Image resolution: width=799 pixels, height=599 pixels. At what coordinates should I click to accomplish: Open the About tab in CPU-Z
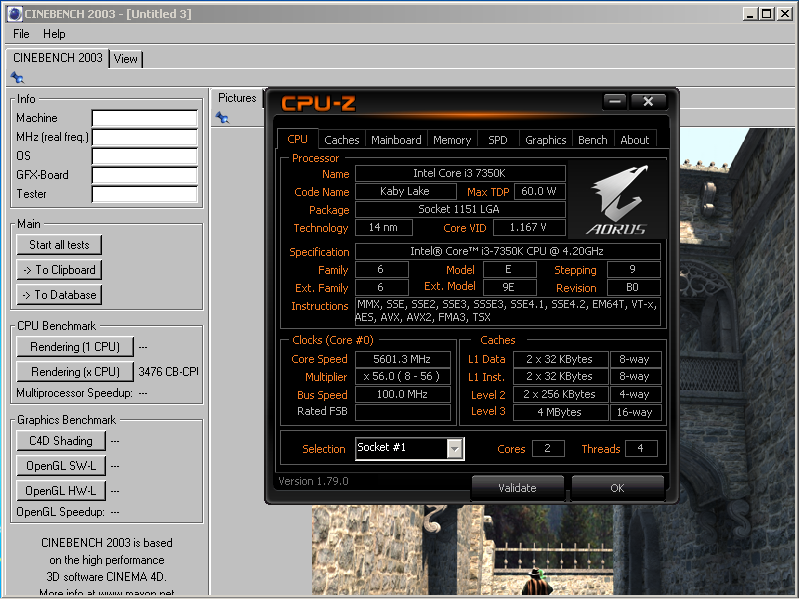[634, 140]
